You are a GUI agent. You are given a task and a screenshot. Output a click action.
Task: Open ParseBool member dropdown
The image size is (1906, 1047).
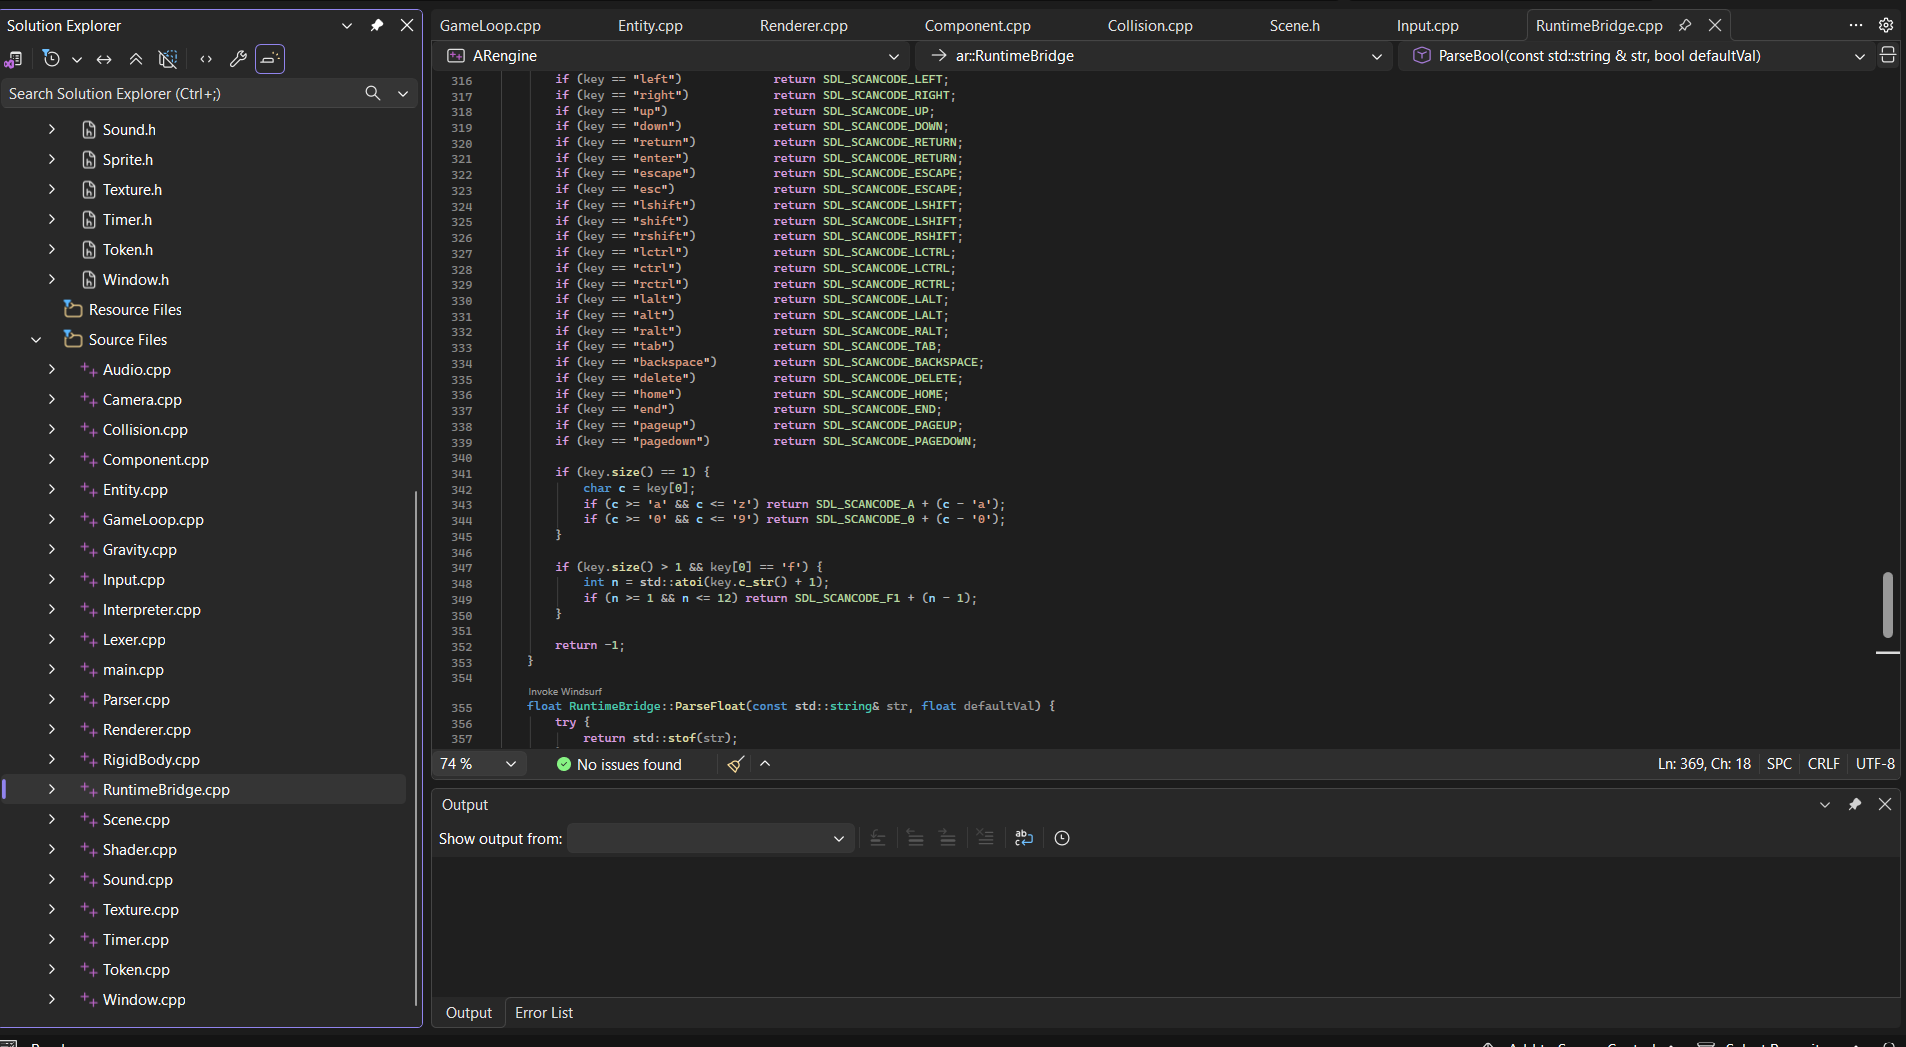[x=1860, y=56]
